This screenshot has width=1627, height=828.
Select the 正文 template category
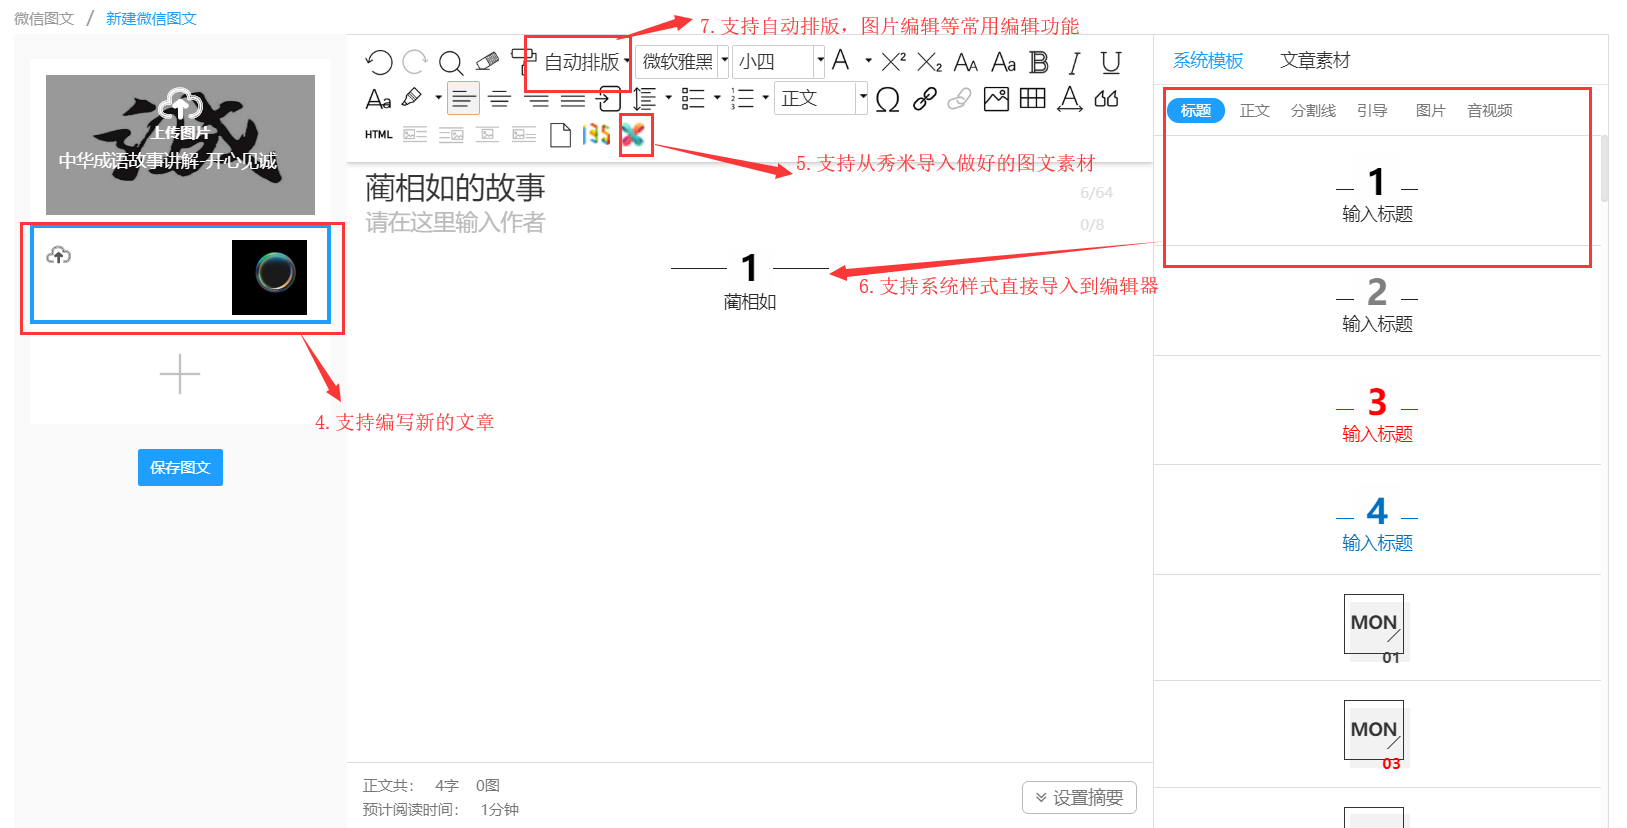(x=1255, y=110)
